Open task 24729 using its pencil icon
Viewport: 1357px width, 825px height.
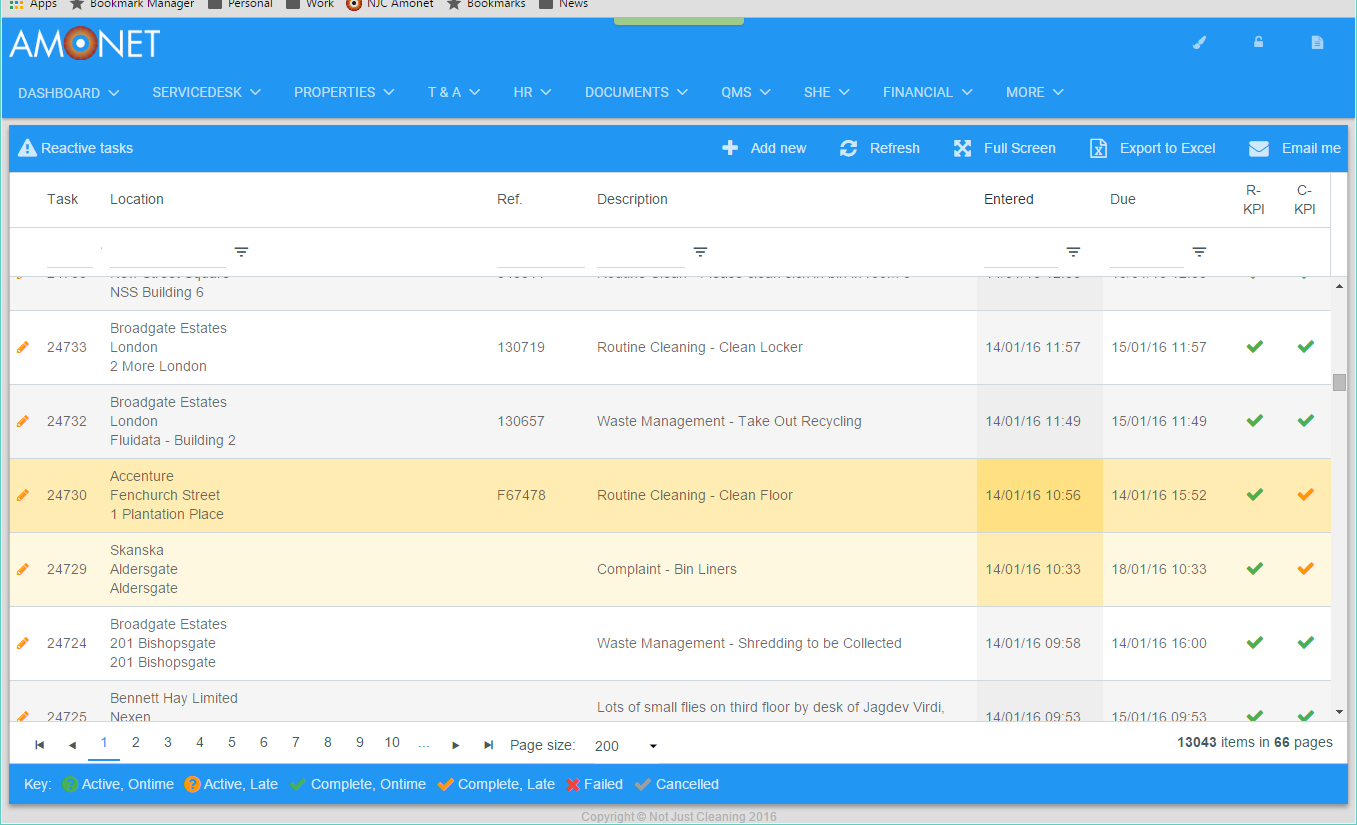[x=23, y=569]
